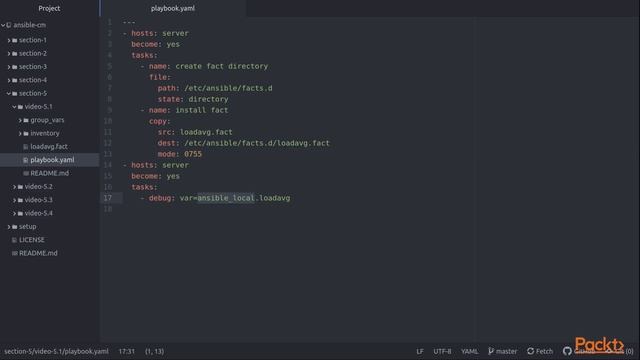
Task: Click on 'install fact' task name
Action: click(x=202, y=110)
